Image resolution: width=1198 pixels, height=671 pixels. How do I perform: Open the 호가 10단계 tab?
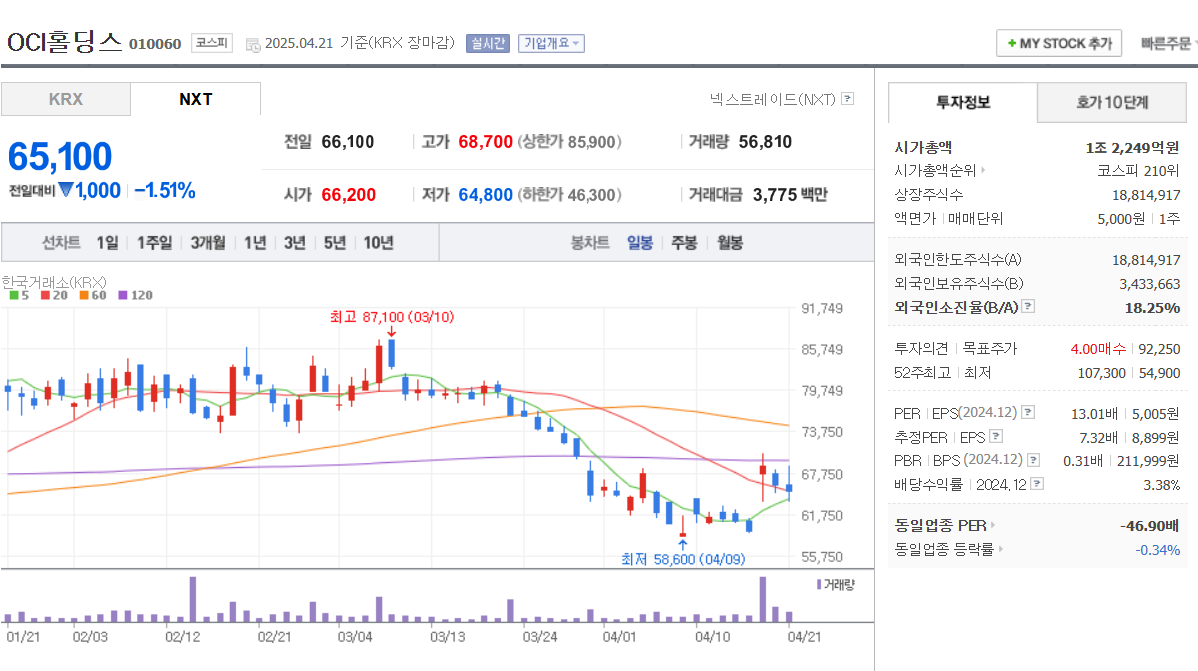(1112, 102)
